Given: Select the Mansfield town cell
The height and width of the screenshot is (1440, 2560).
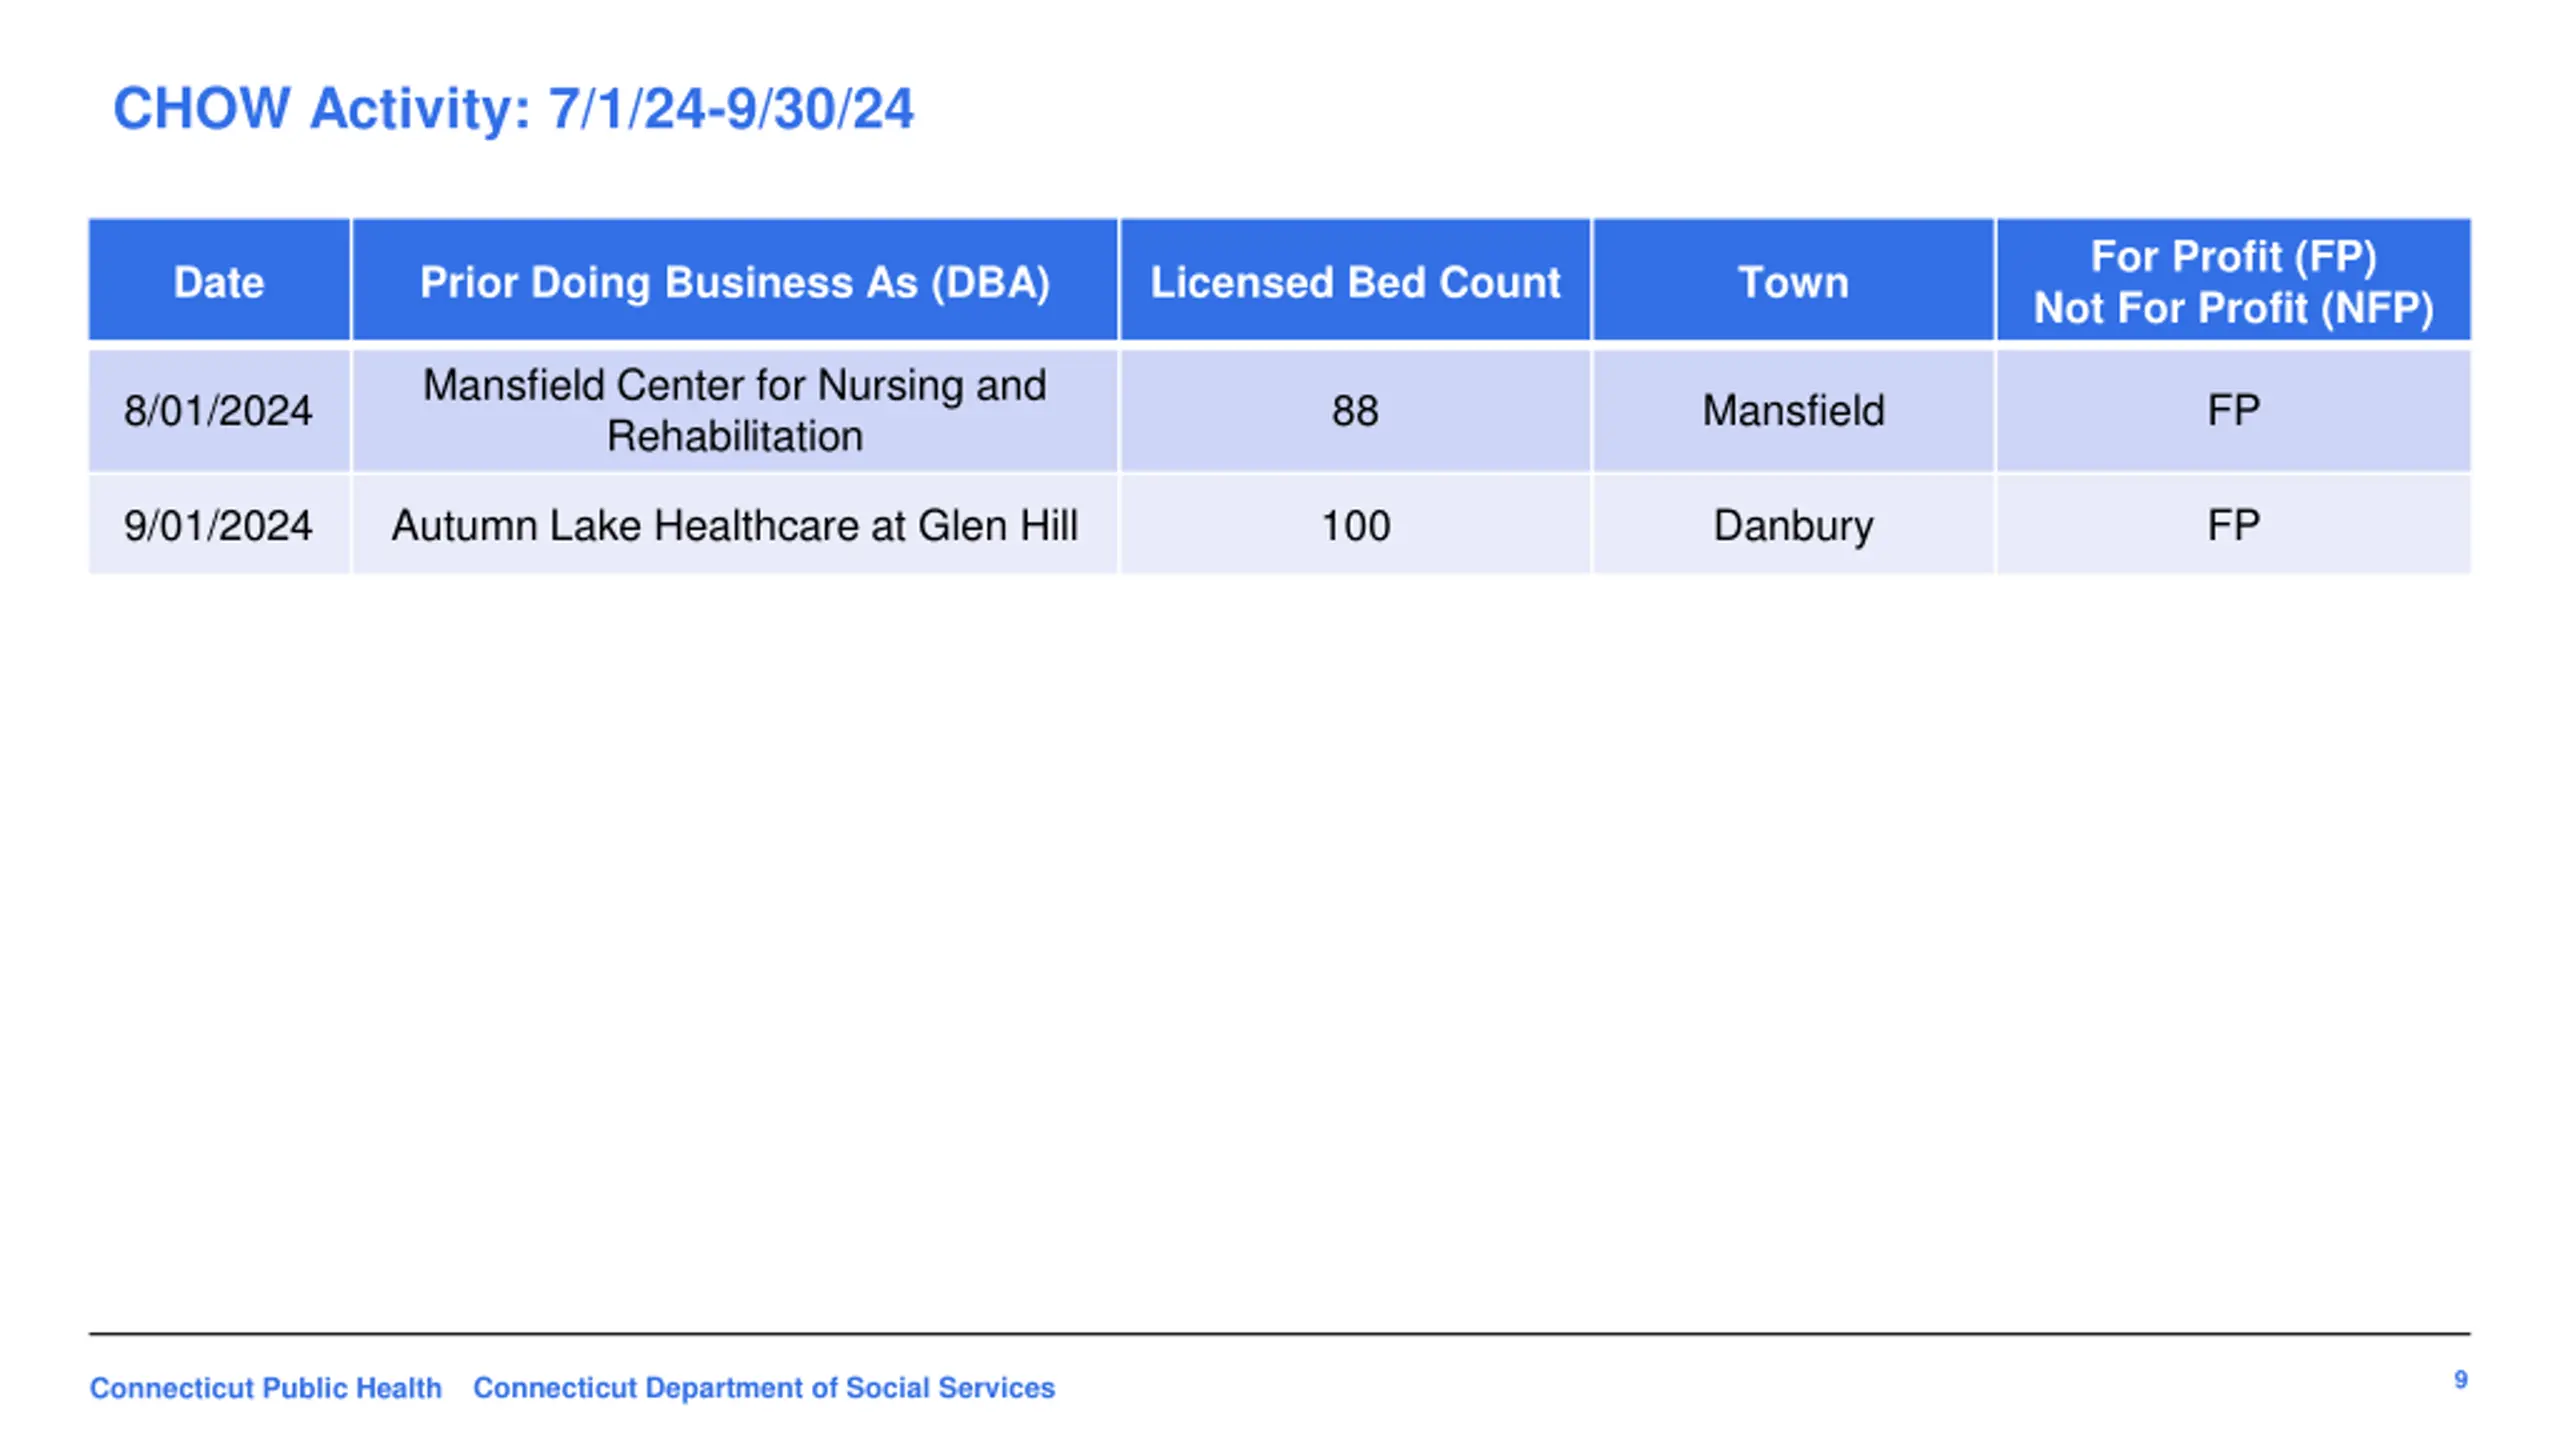Looking at the screenshot, I should tap(1793, 410).
